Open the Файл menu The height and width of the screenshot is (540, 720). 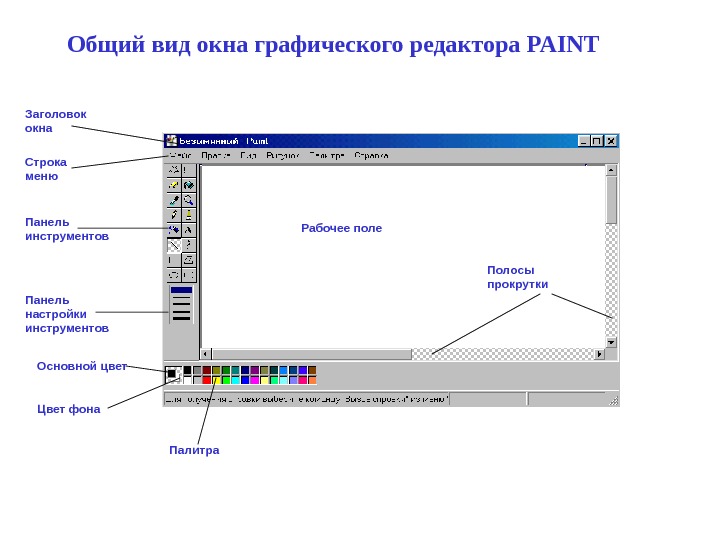pyautogui.click(x=180, y=155)
